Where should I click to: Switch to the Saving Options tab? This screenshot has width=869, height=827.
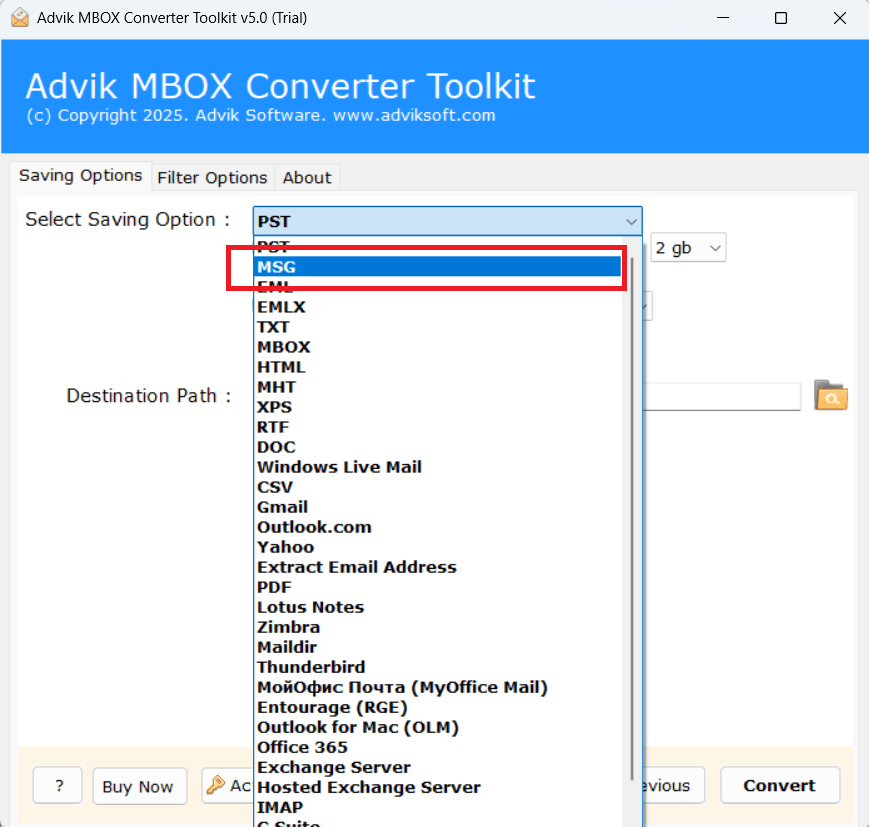point(80,176)
